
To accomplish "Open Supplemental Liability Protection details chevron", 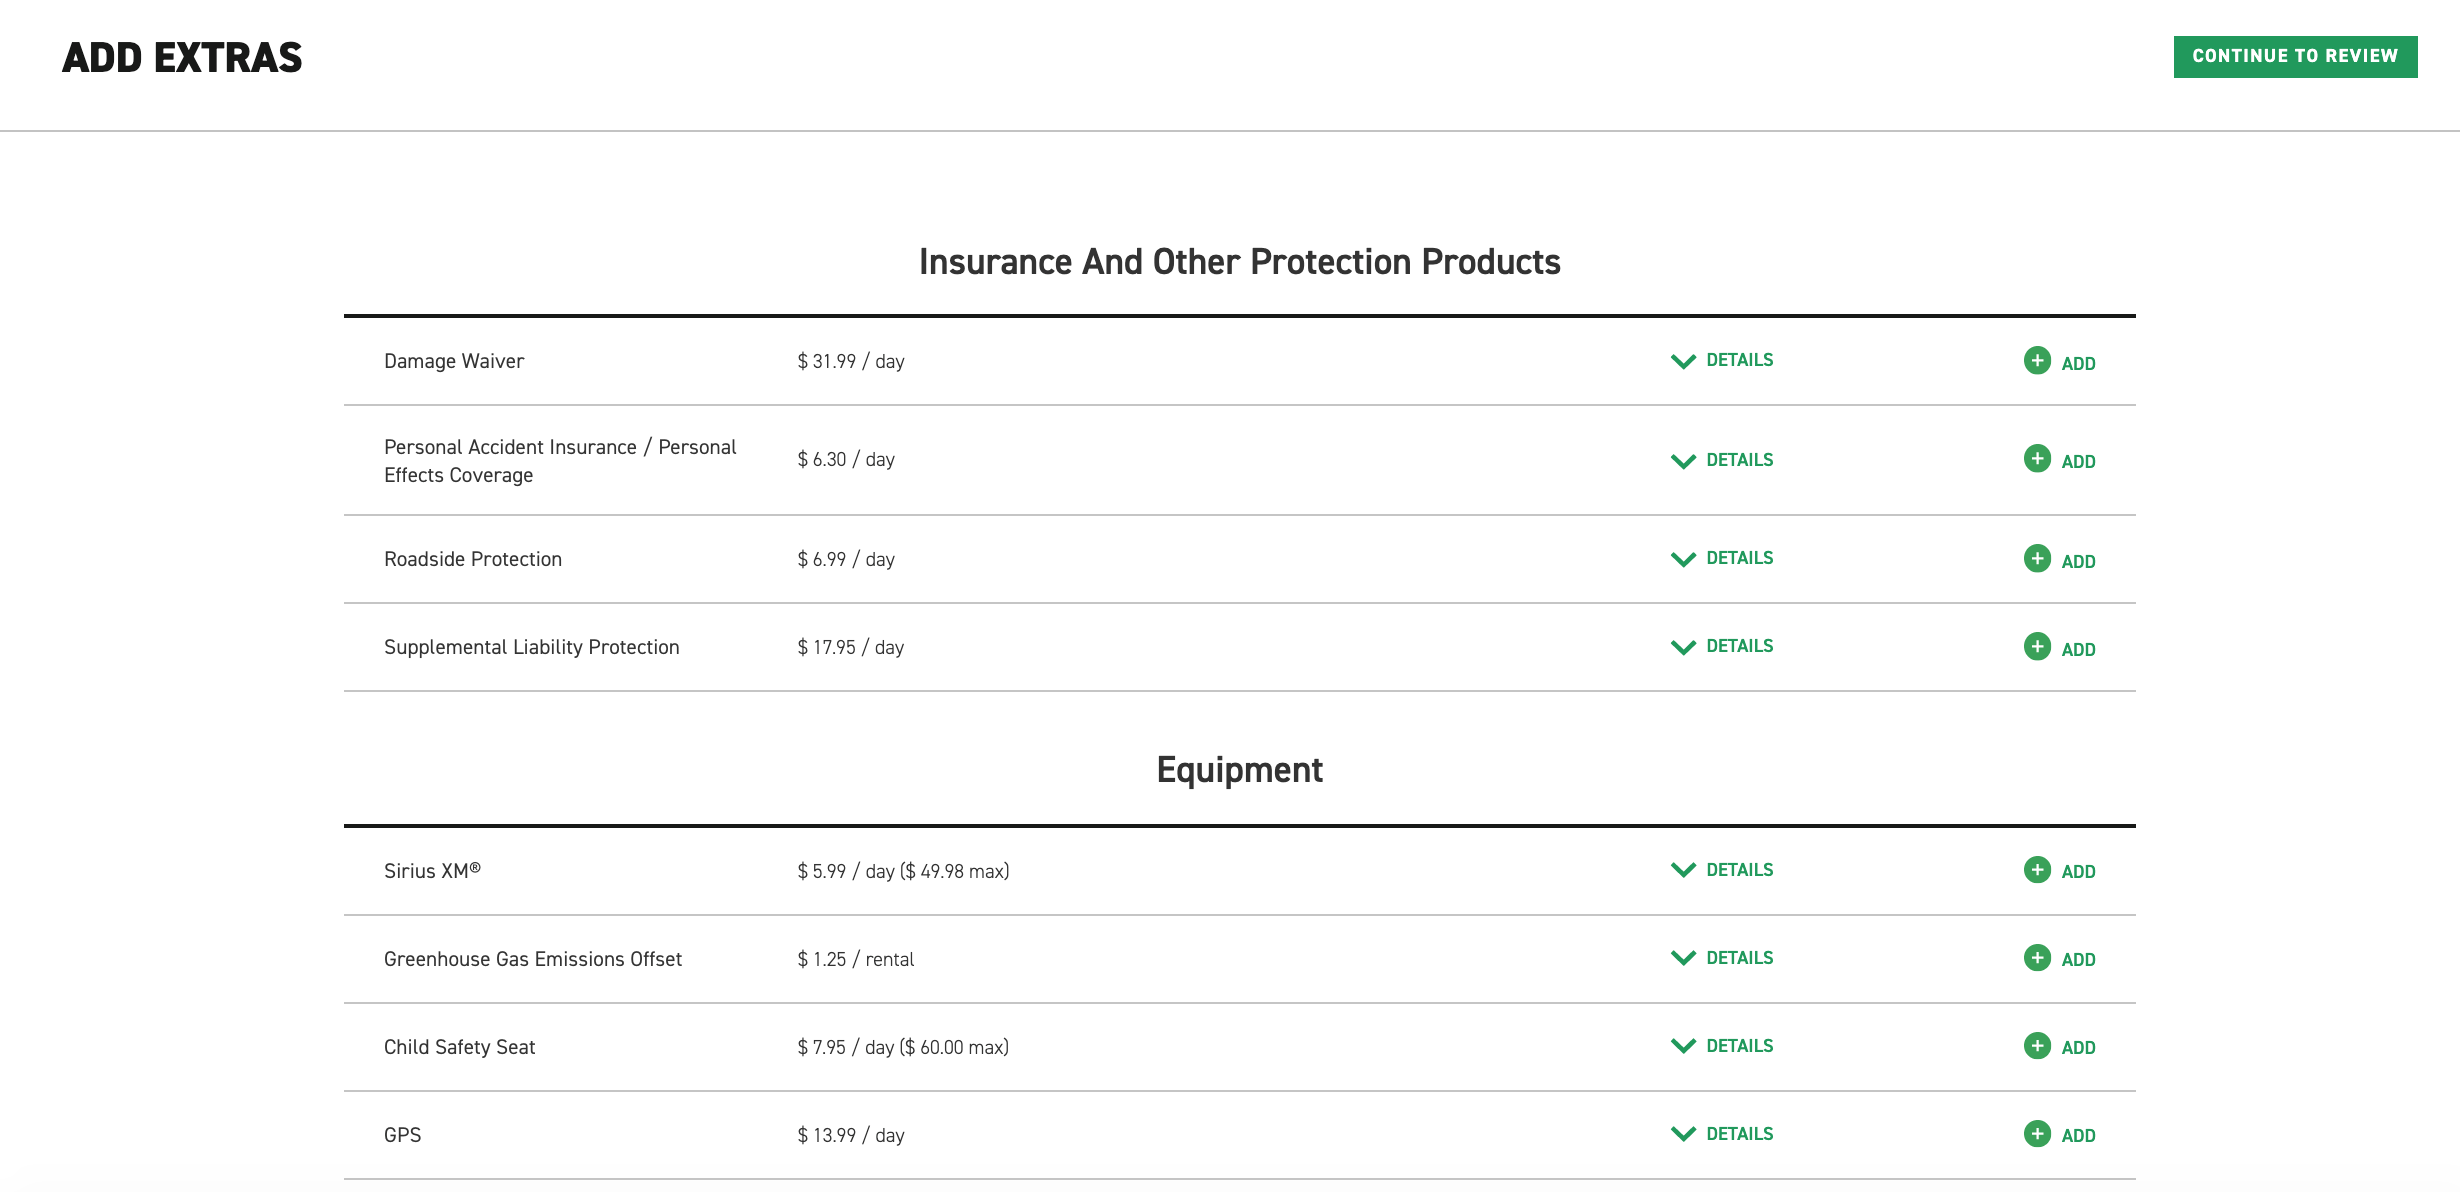I will pyautogui.click(x=1720, y=646).
